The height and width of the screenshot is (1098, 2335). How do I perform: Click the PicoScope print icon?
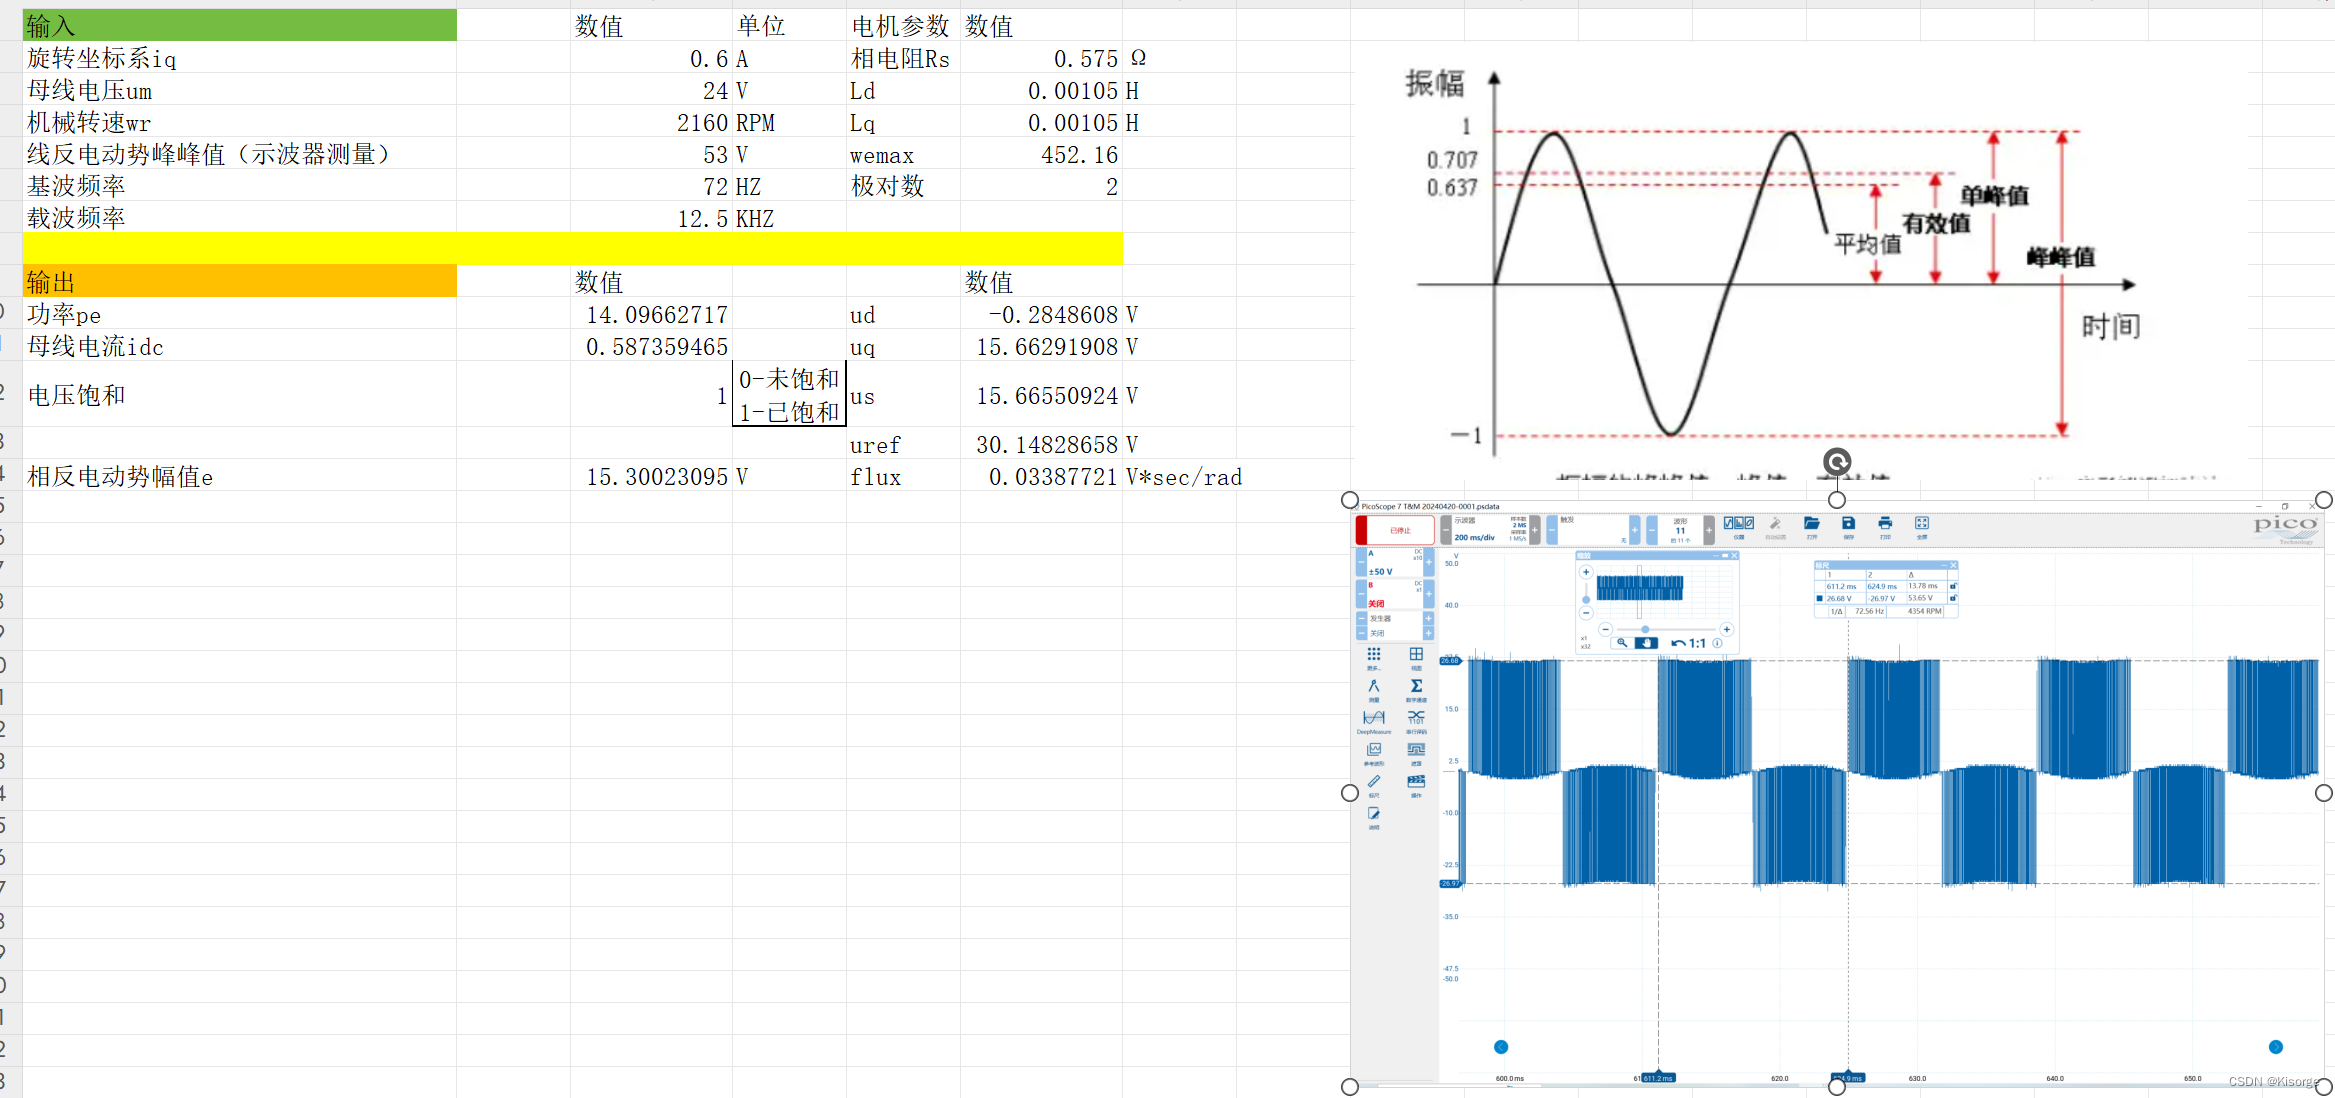(1885, 523)
